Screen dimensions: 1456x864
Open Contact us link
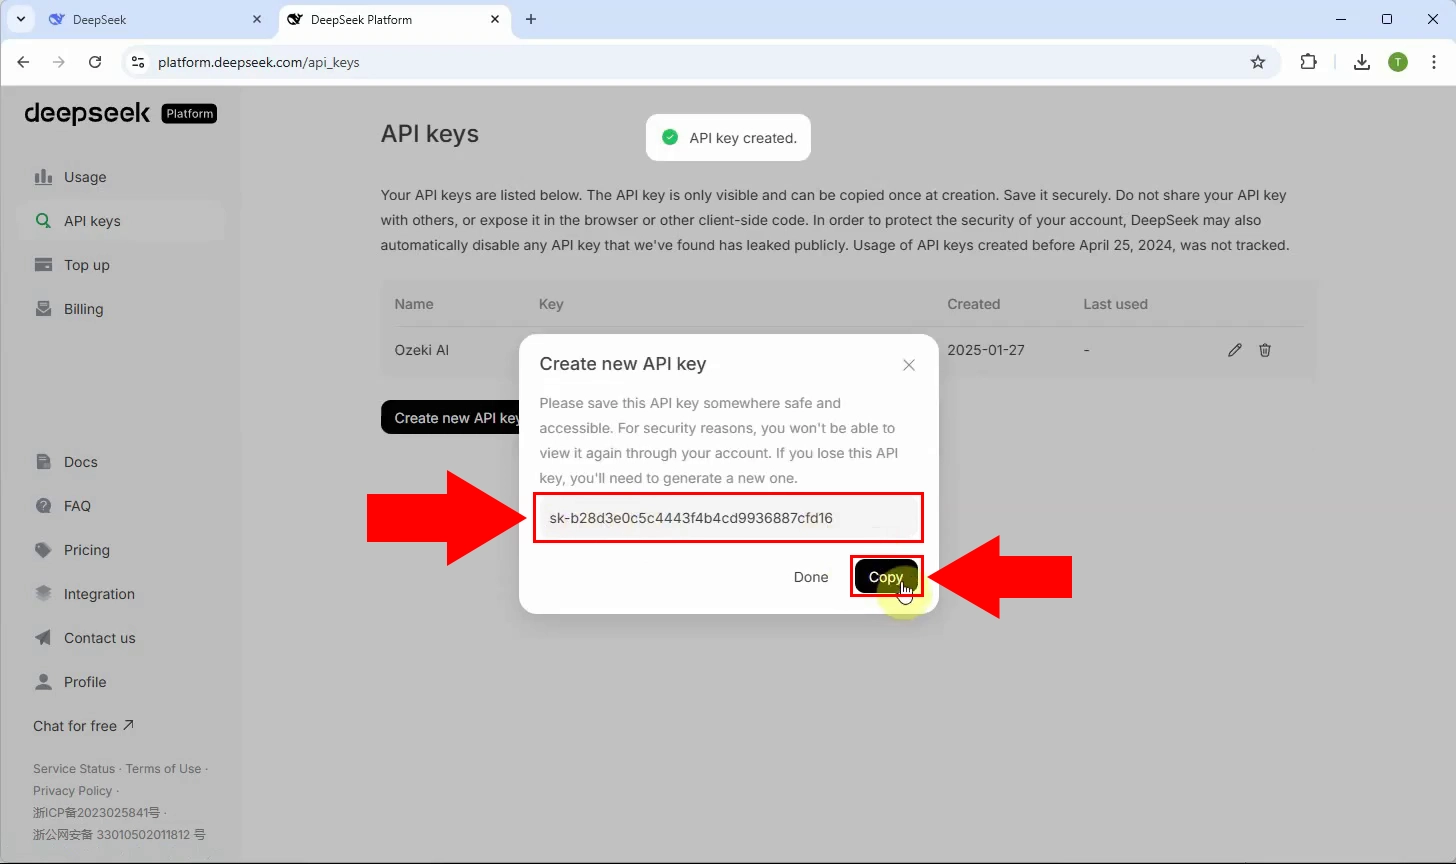point(121,638)
